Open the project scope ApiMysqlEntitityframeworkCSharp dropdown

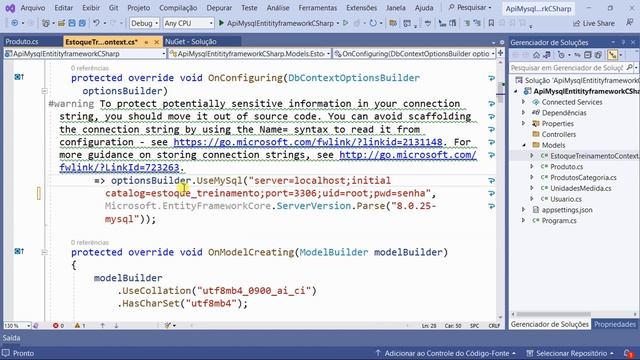(85, 53)
